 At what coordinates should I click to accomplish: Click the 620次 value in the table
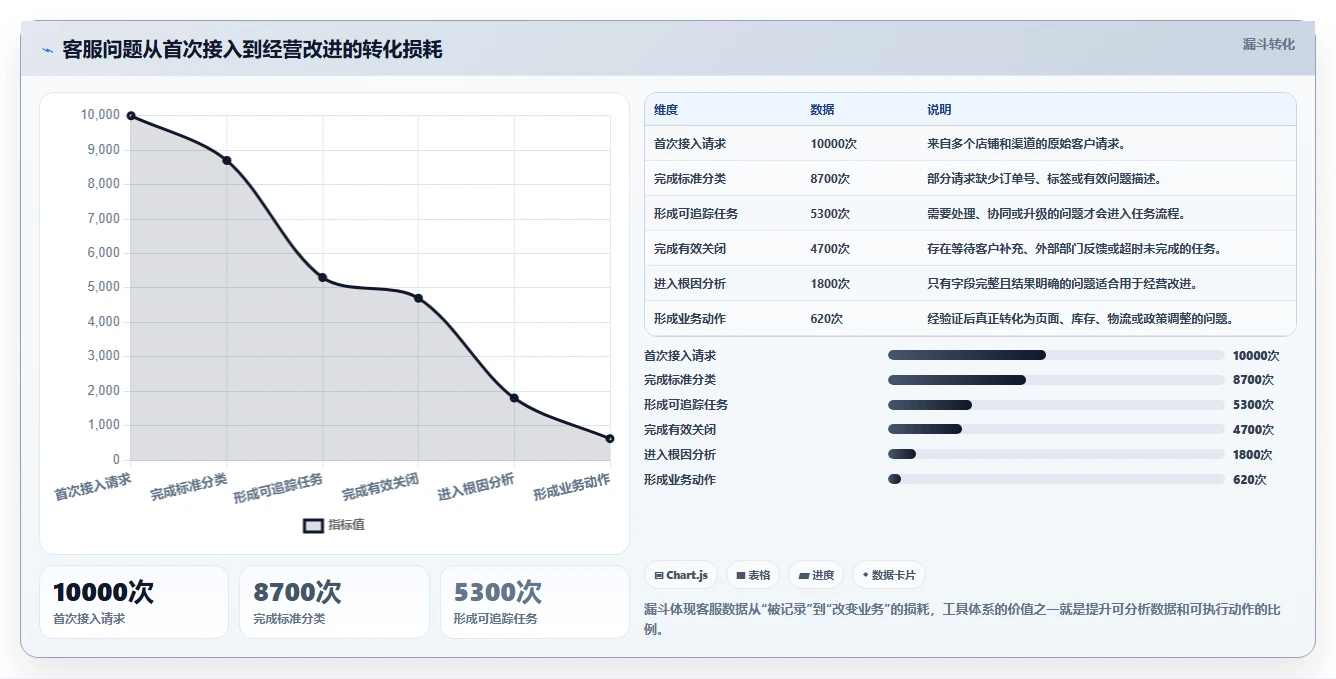tap(826, 319)
